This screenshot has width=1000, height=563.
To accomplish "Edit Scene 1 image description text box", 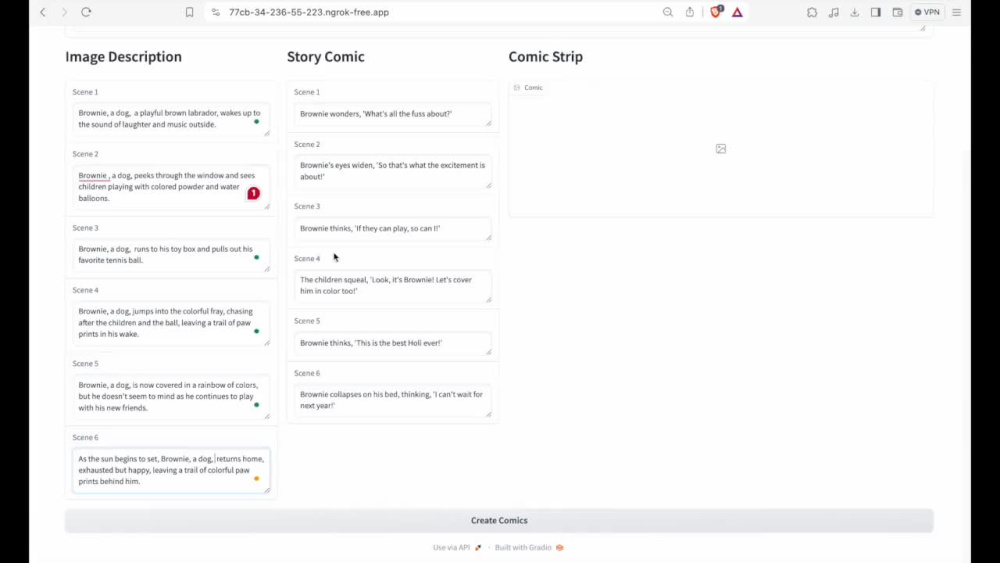I will click(x=171, y=119).
